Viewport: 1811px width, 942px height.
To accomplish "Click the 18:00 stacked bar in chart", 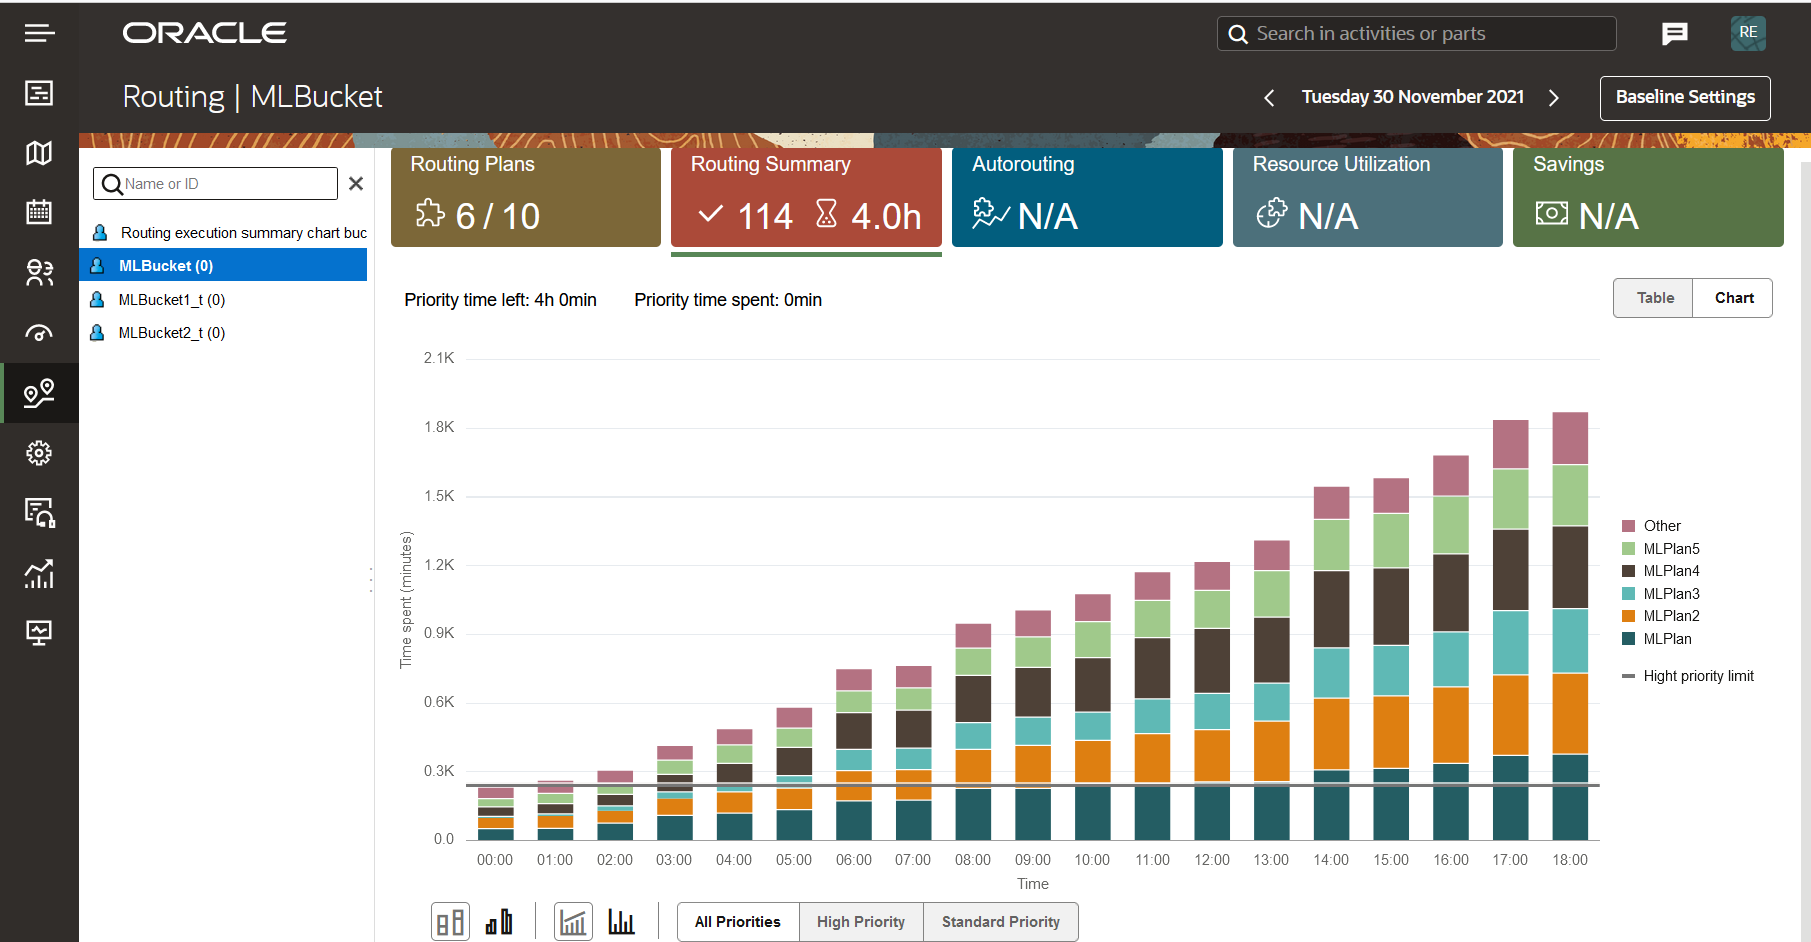I will 1570,626.
